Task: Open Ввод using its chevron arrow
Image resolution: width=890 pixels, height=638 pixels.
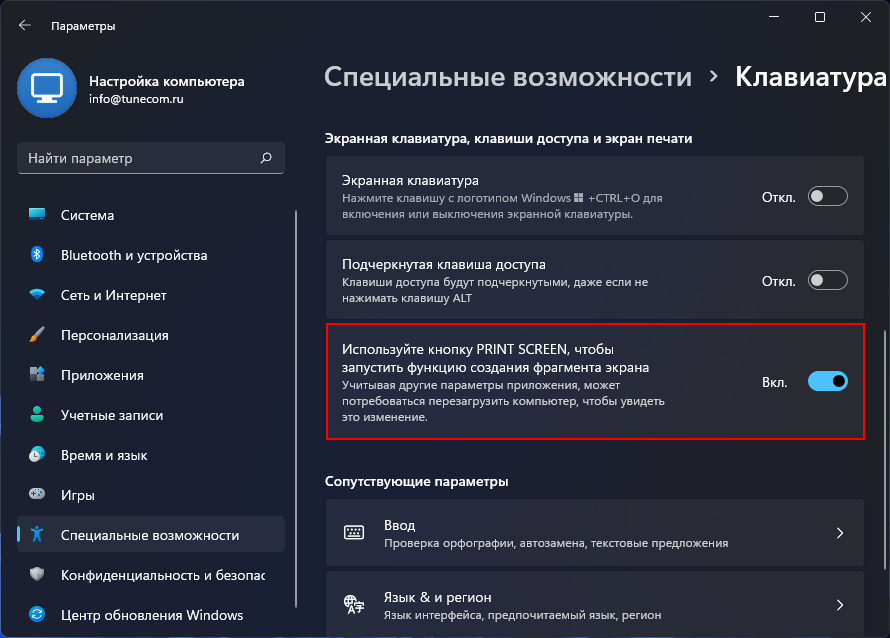Action: [x=840, y=532]
